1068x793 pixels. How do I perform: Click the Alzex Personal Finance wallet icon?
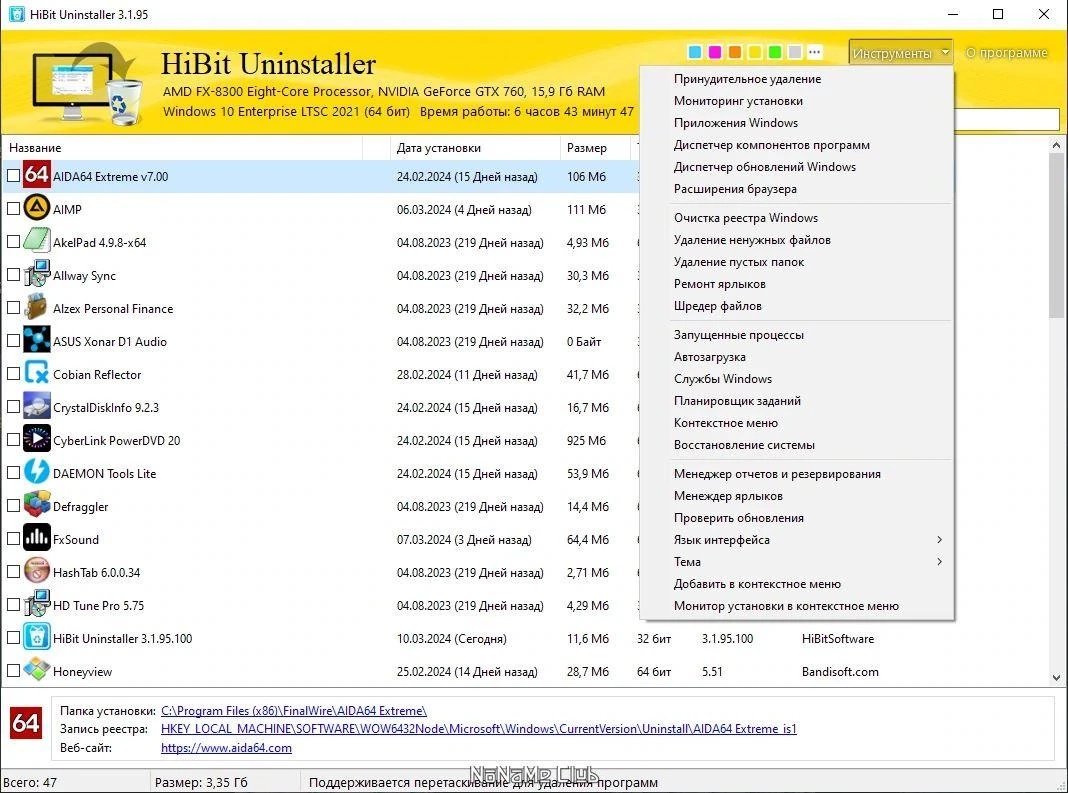36,307
